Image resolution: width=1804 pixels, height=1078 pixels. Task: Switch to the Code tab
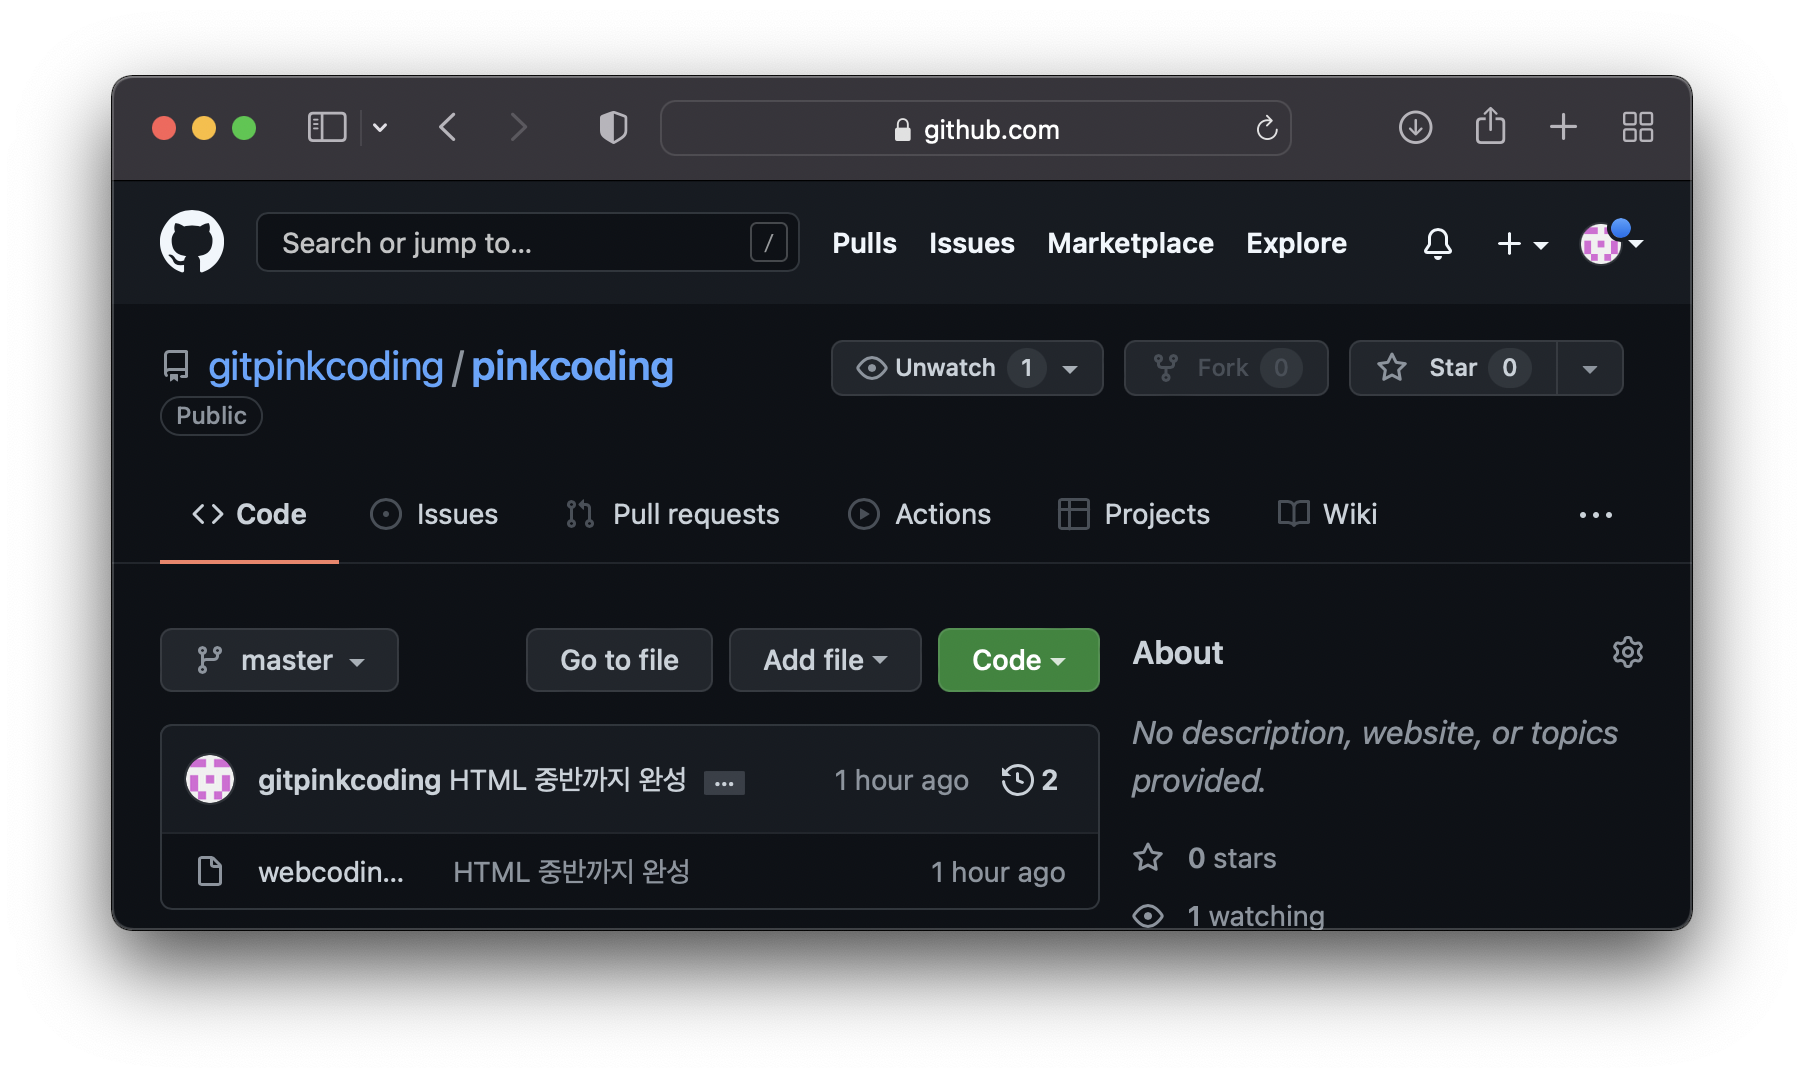(249, 514)
